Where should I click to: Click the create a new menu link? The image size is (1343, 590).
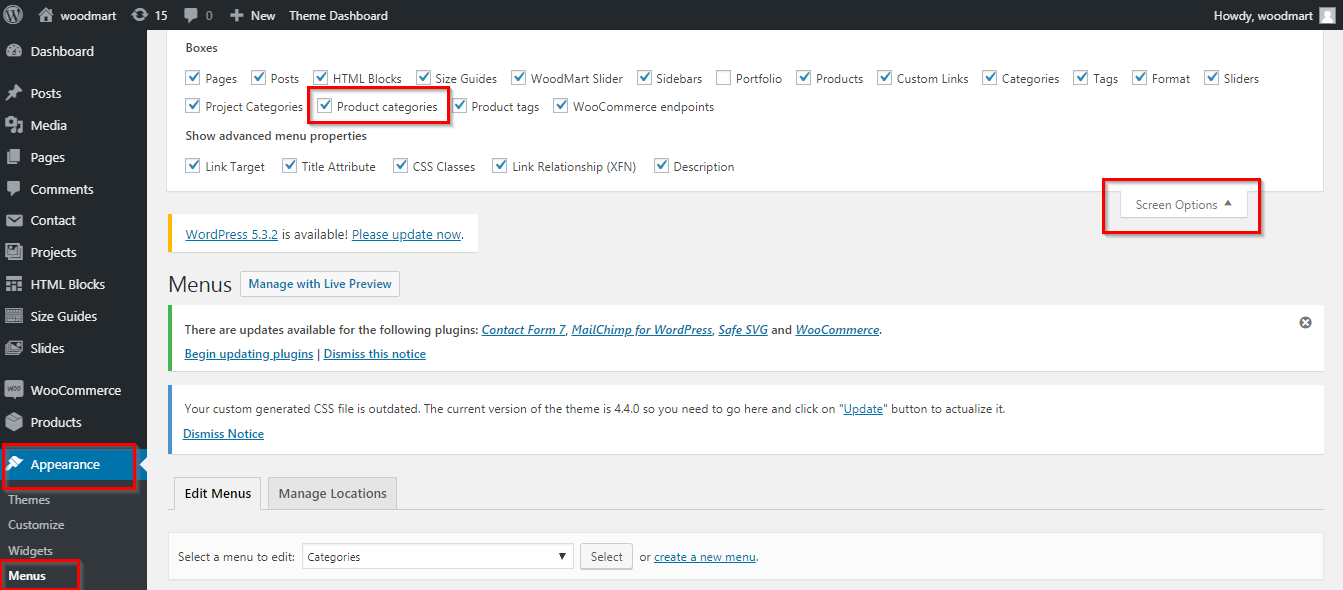tap(705, 557)
